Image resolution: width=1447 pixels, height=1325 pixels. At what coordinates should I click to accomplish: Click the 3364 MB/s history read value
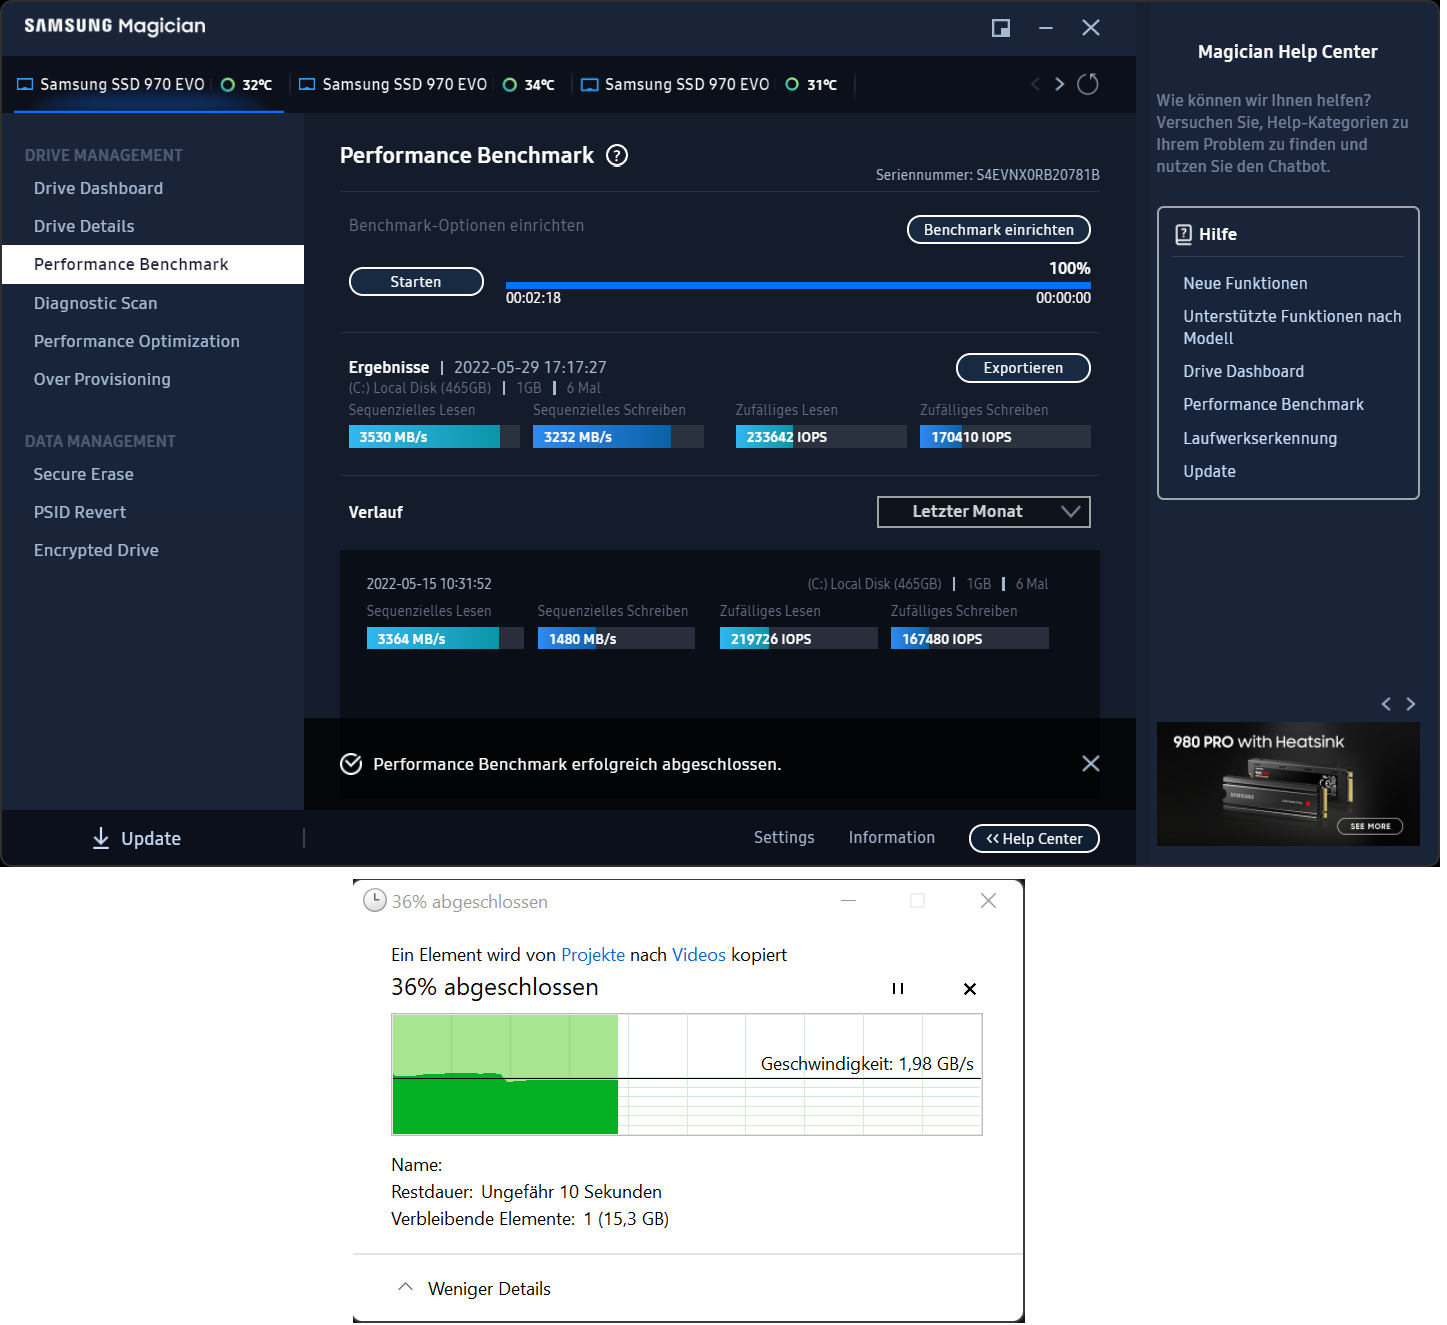445,638
